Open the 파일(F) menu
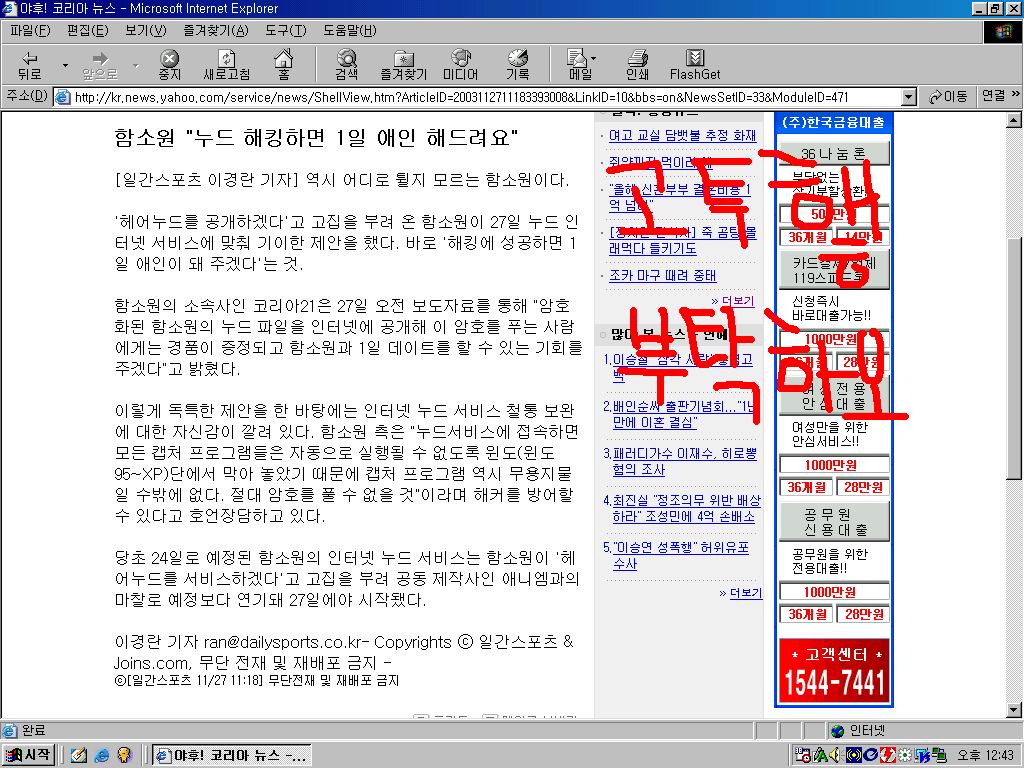Screen dimensions: 1024x768 click(x=30, y=31)
